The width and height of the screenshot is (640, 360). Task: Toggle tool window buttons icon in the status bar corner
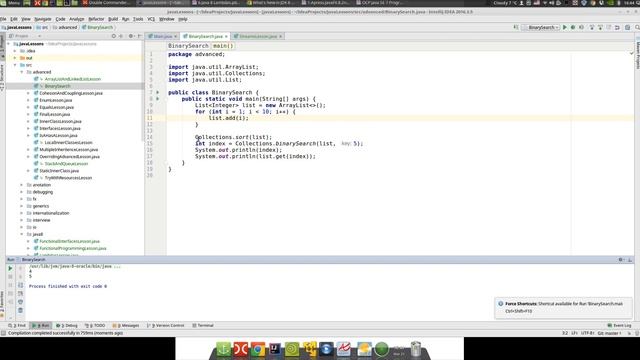3,333
